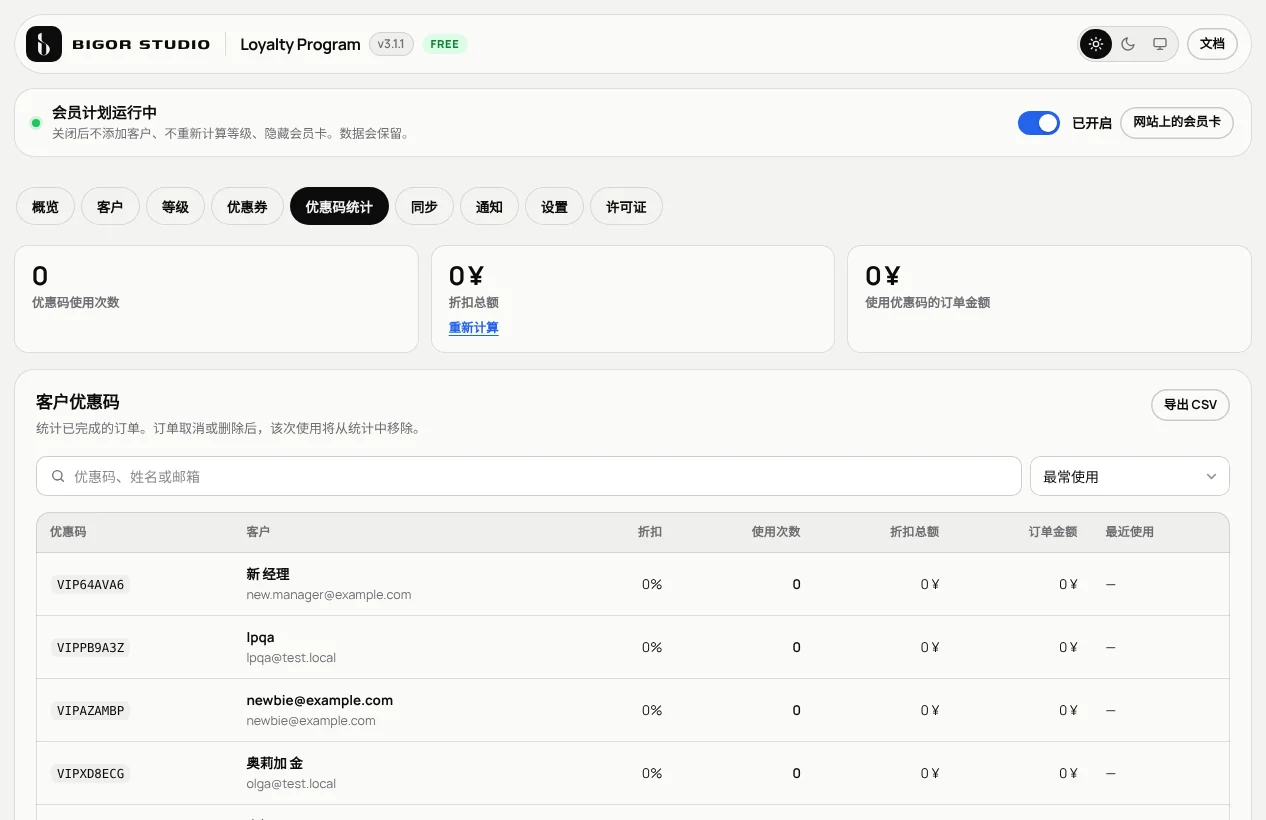Click the v3.1.1 version badge
The height and width of the screenshot is (820, 1266).
pyautogui.click(x=391, y=44)
